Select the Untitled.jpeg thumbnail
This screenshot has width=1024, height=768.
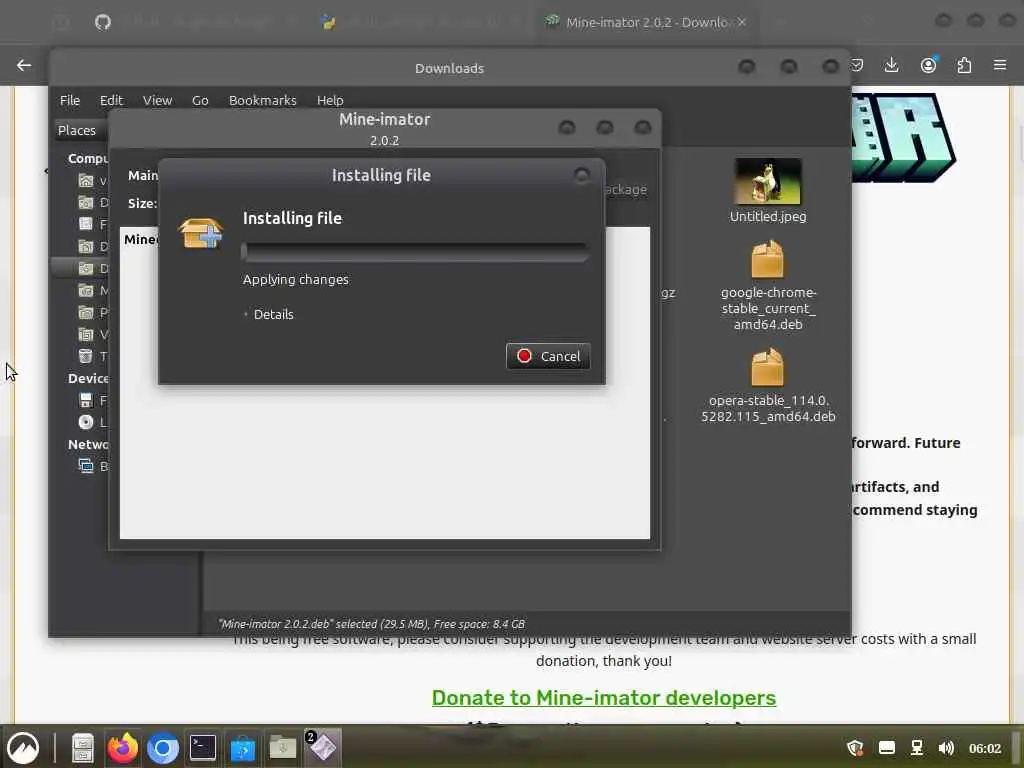768,182
